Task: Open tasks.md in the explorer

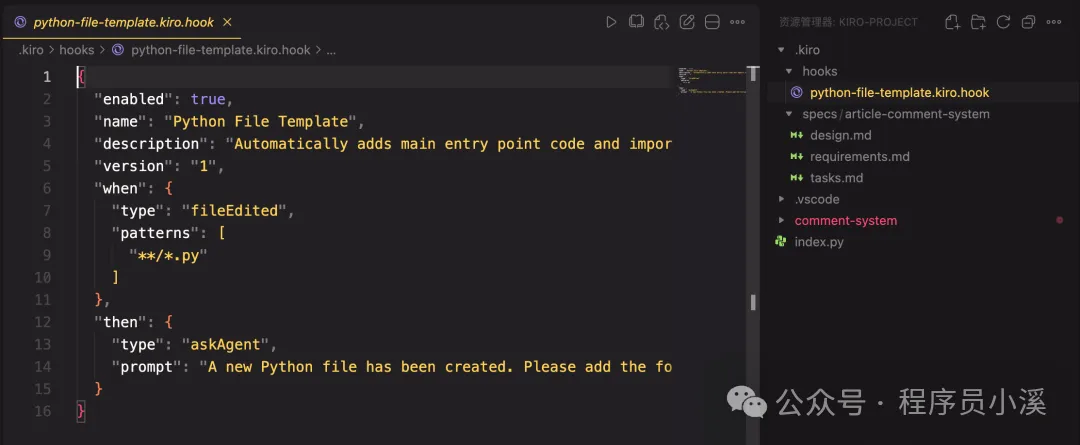Action: tap(836, 178)
